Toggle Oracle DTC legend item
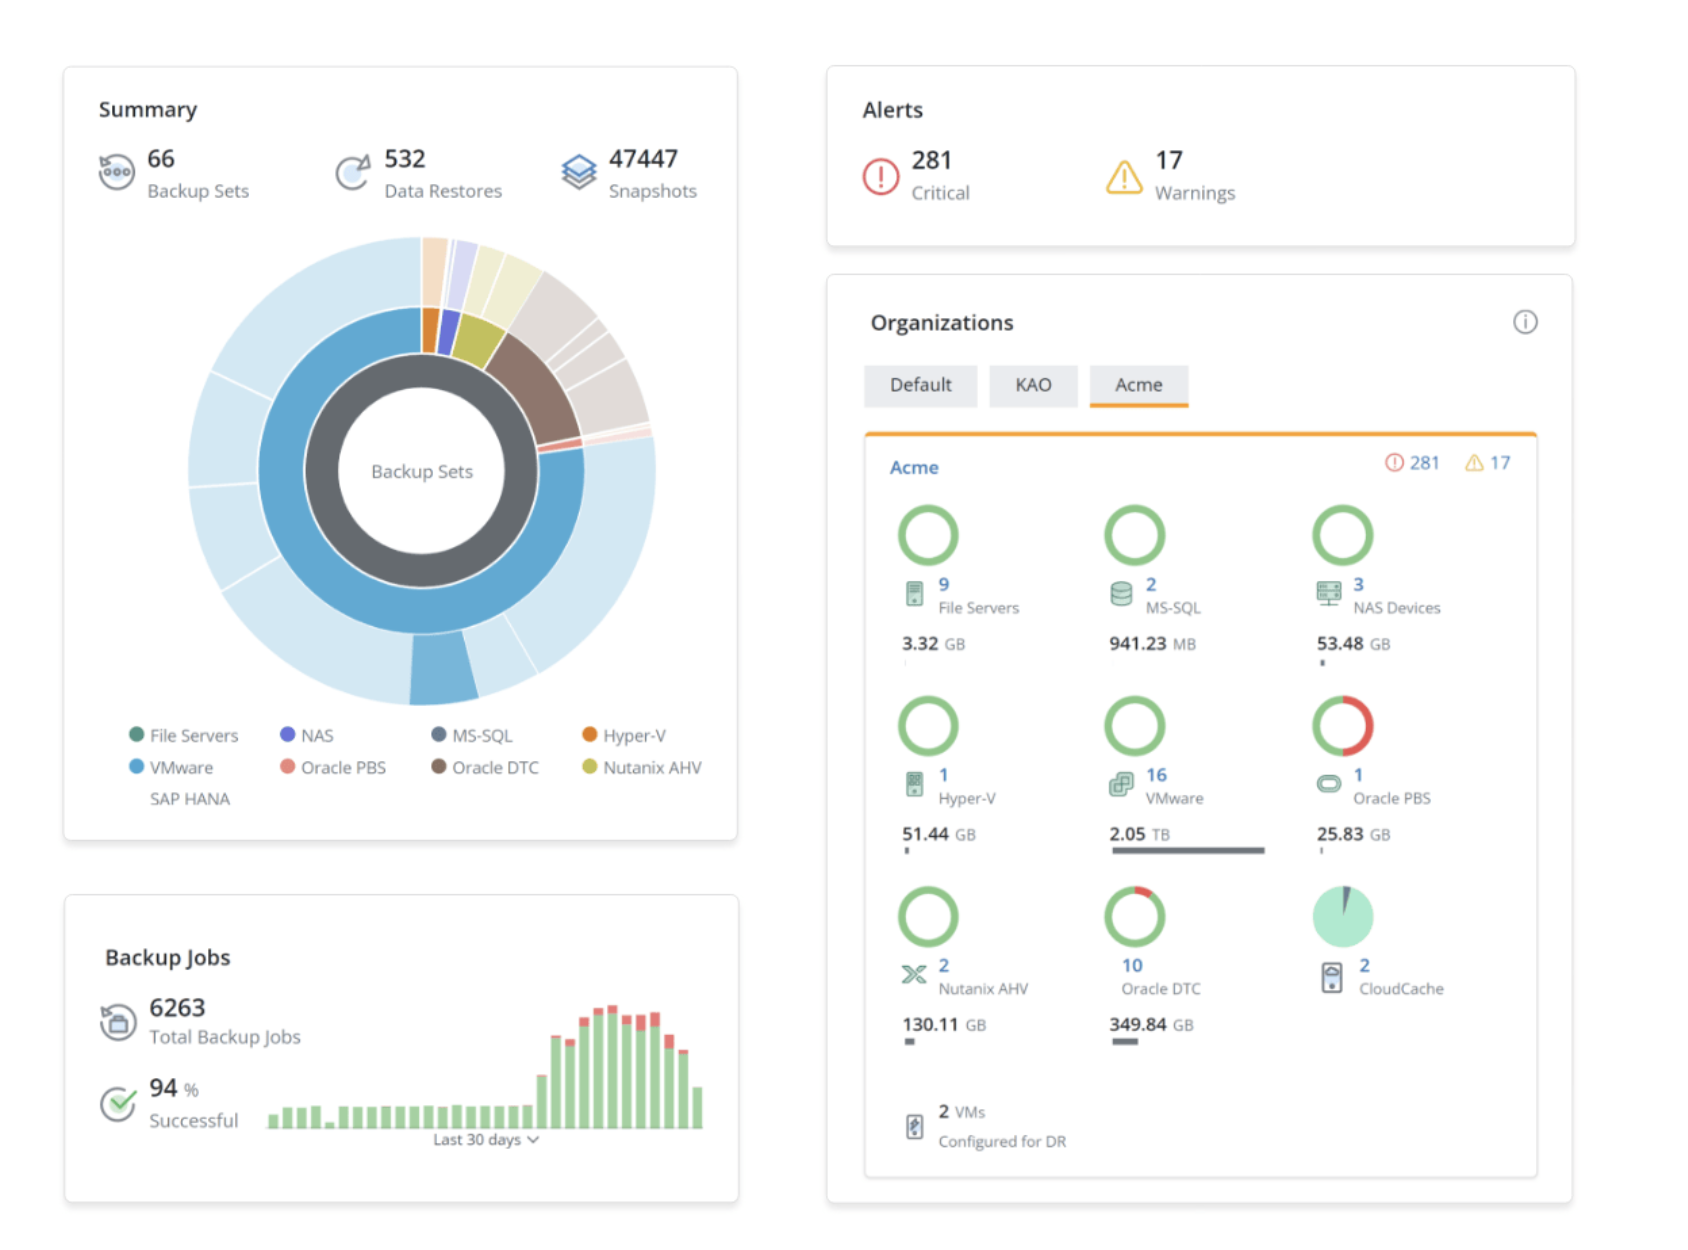This screenshot has height=1250, width=1688. coord(485,767)
